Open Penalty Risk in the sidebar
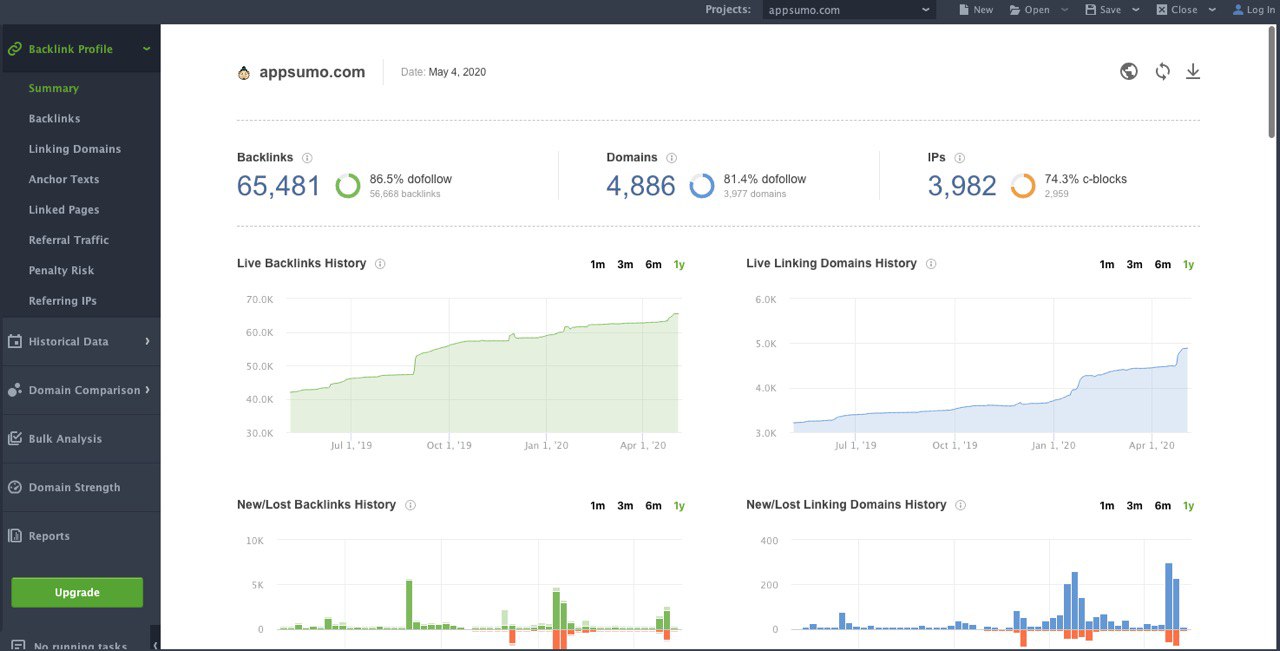 pos(61,271)
